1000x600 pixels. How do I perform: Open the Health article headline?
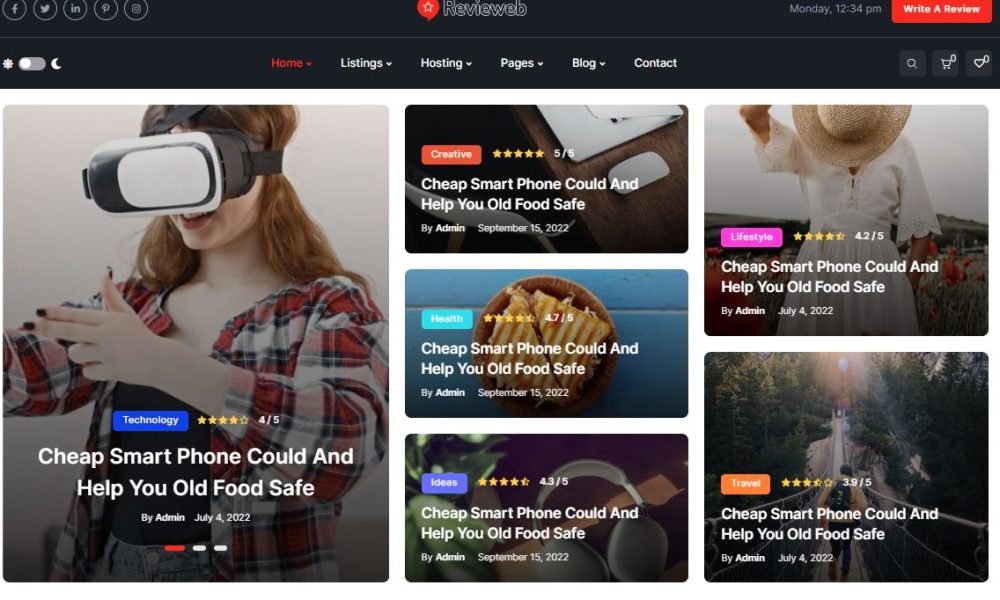point(529,358)
